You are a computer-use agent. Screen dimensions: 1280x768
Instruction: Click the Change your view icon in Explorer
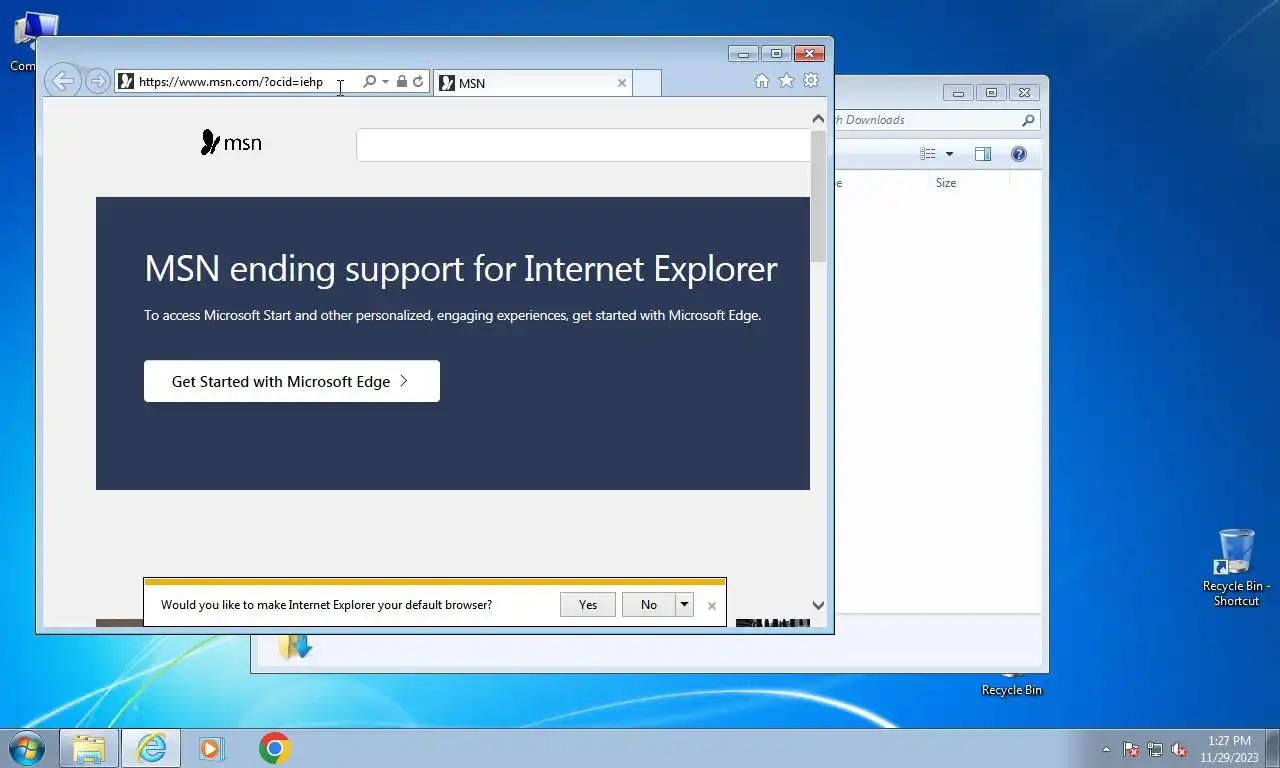[928, 154]
